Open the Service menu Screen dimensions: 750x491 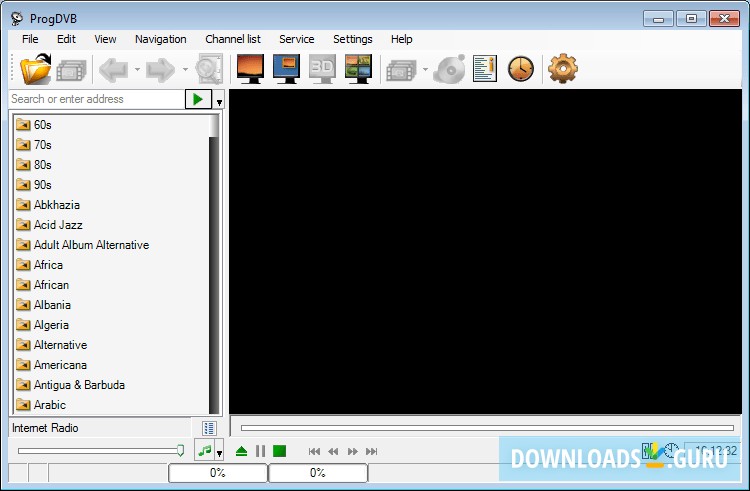click(297, 39)
